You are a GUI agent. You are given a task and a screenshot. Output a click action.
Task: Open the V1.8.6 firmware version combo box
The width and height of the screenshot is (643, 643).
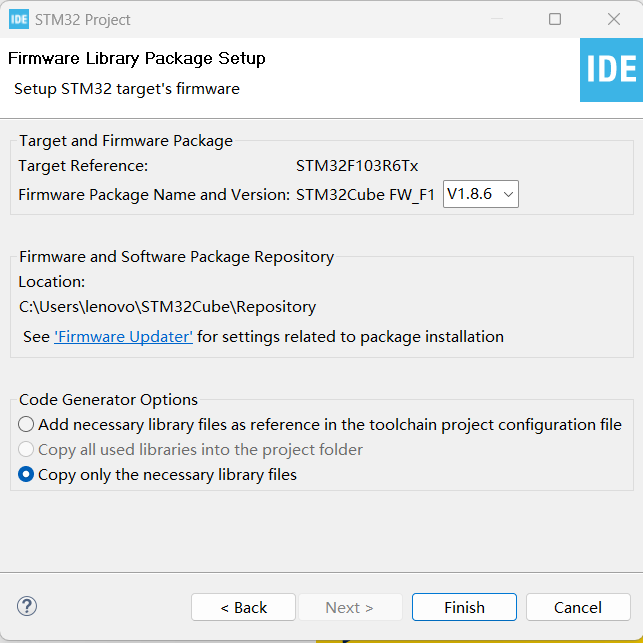481,194
